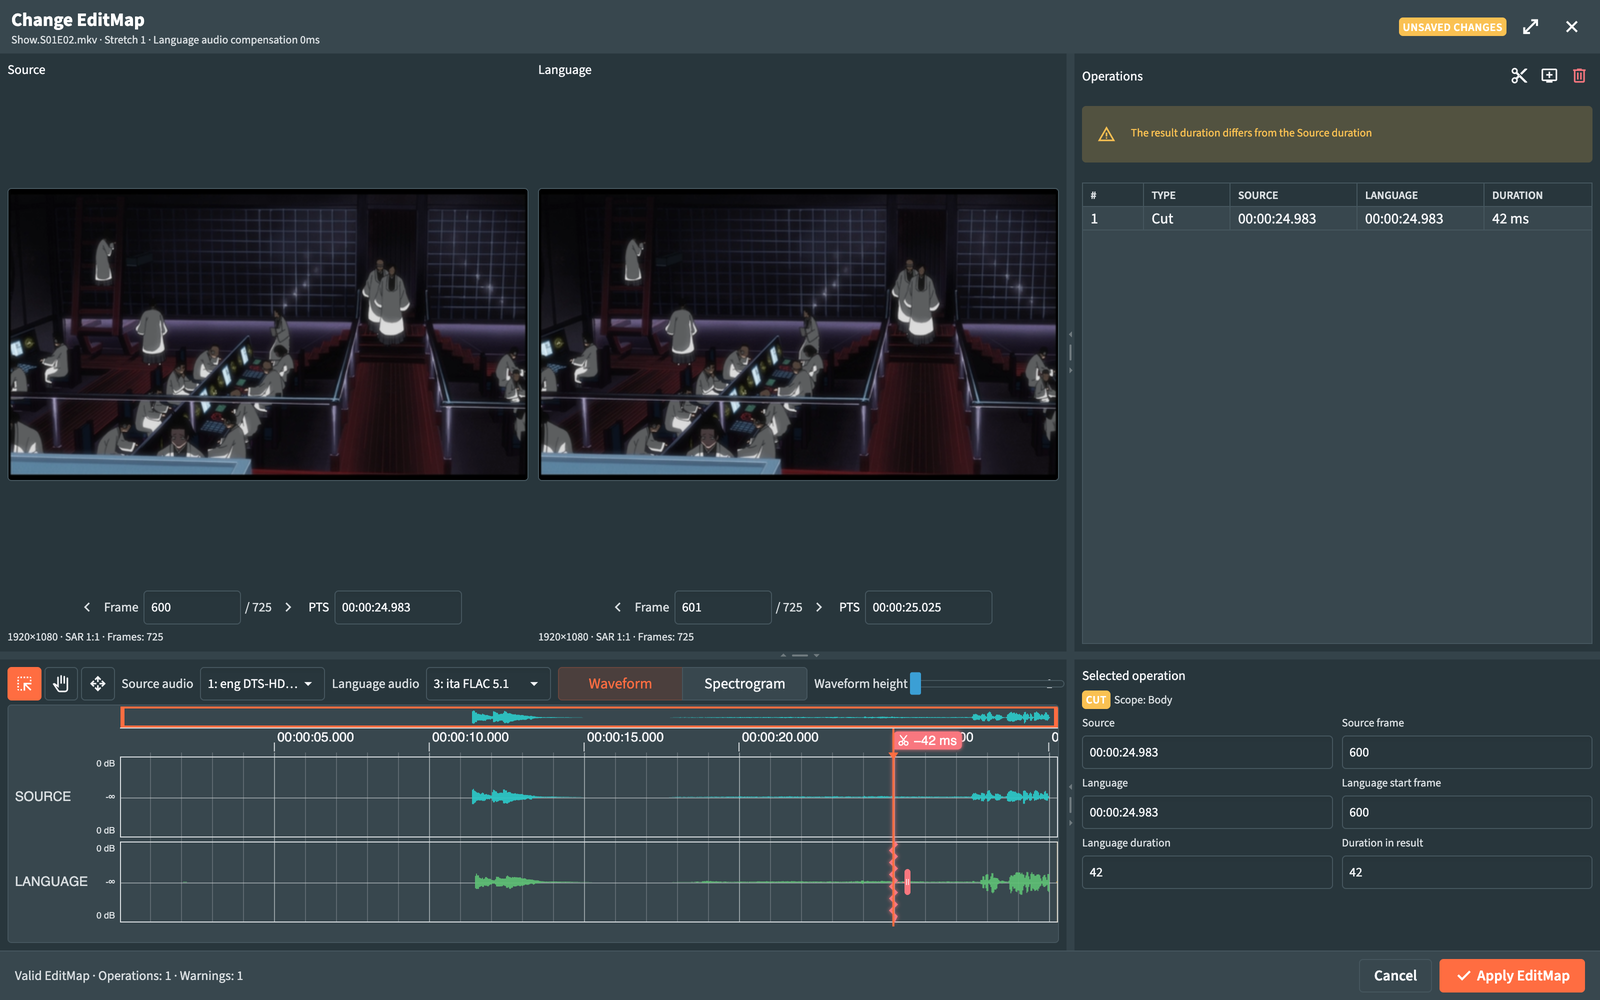Delete operation with red trash icon
The width and height of the screenshot is (1600, 1000).
1579,76
